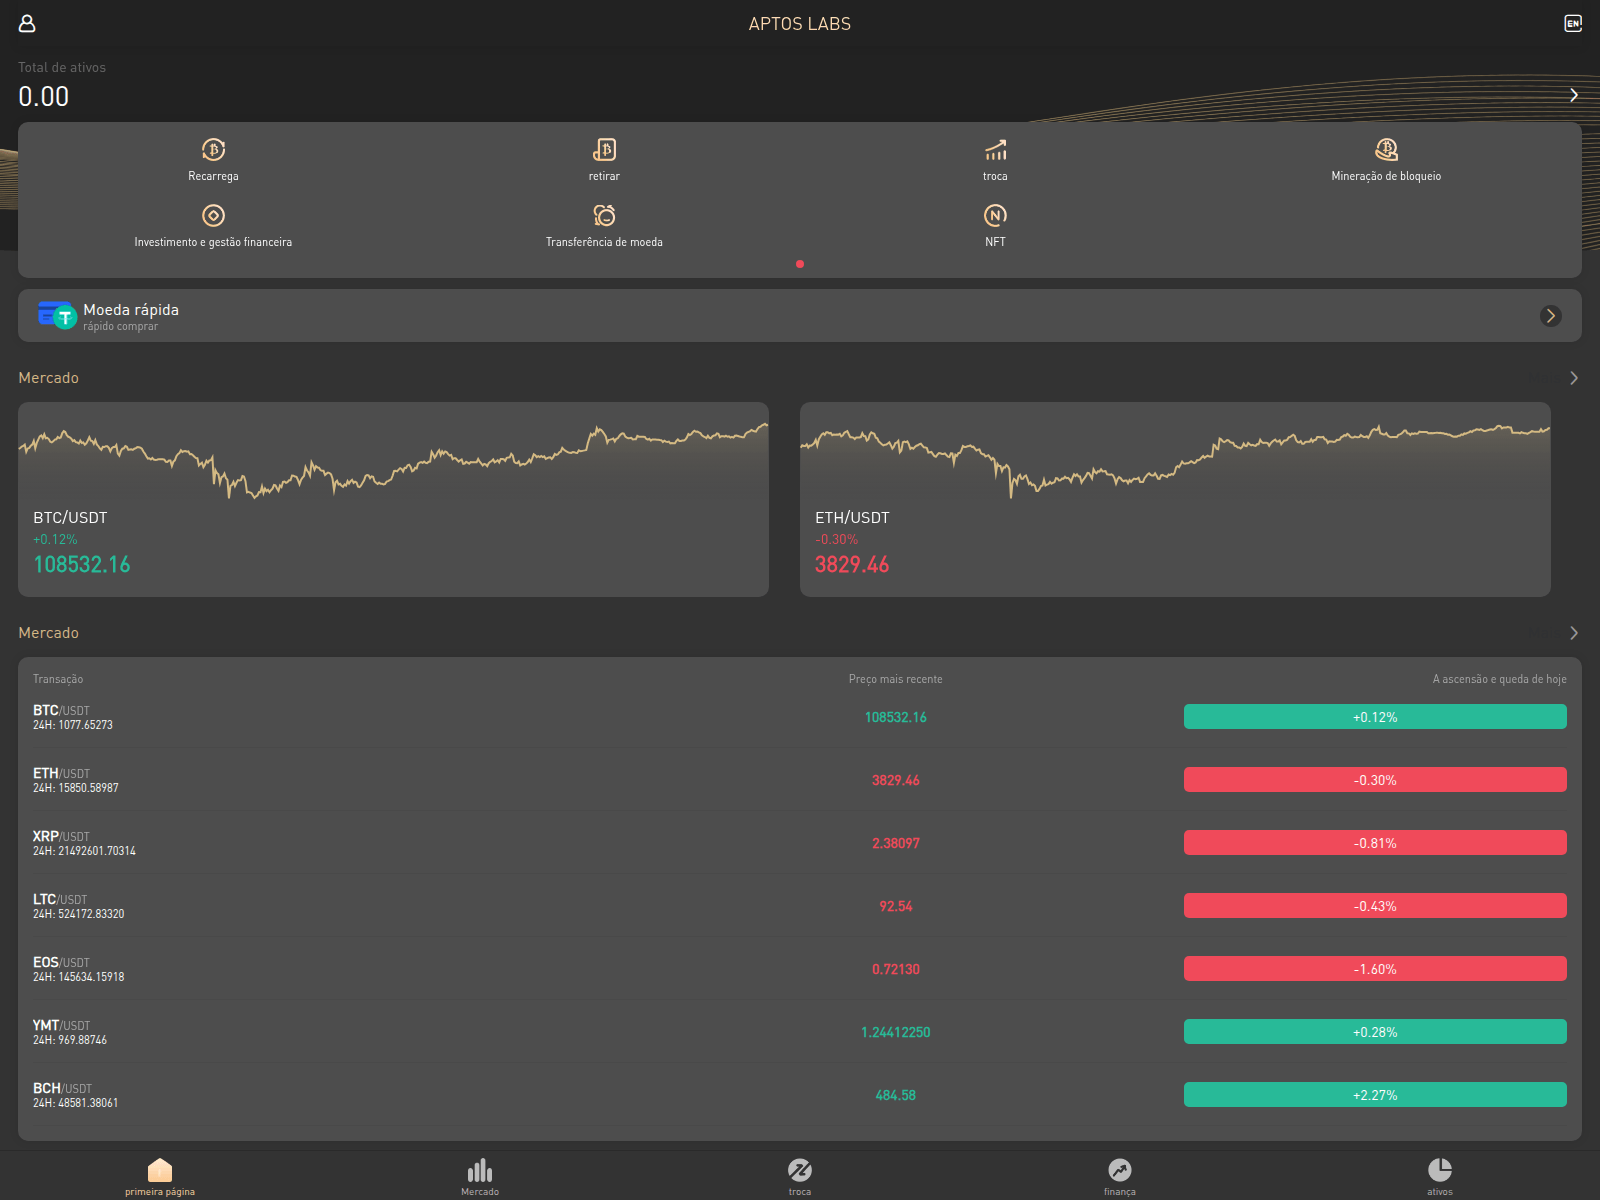Click the YMT price 1.24412250
Viewport: 1600px width, 1200px height.
[x=896, y=1032]
